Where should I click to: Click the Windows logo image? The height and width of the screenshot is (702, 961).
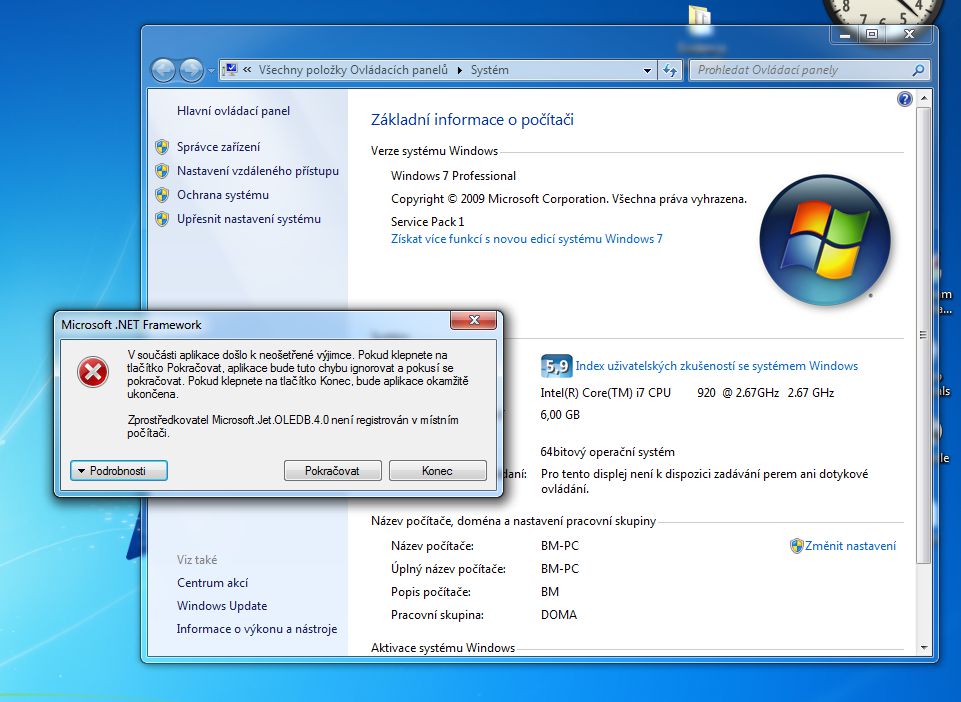click(x=823, y=238)
